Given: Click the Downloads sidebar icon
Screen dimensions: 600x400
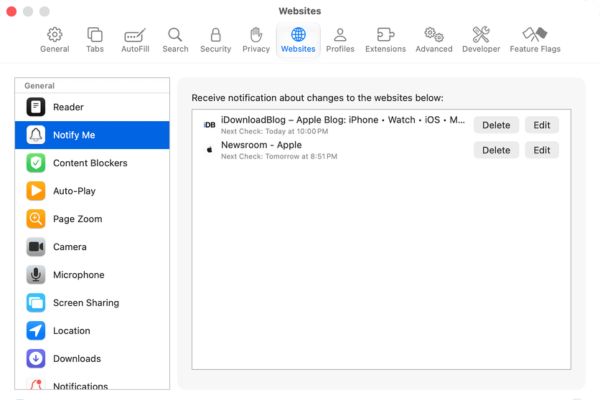Looking at the screenshot, I should click(36, 358).
